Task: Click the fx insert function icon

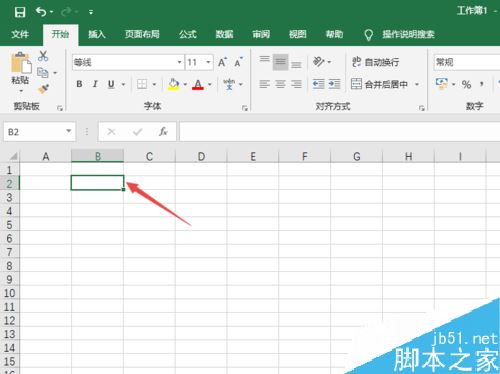Action: click(x=163, y=132)
